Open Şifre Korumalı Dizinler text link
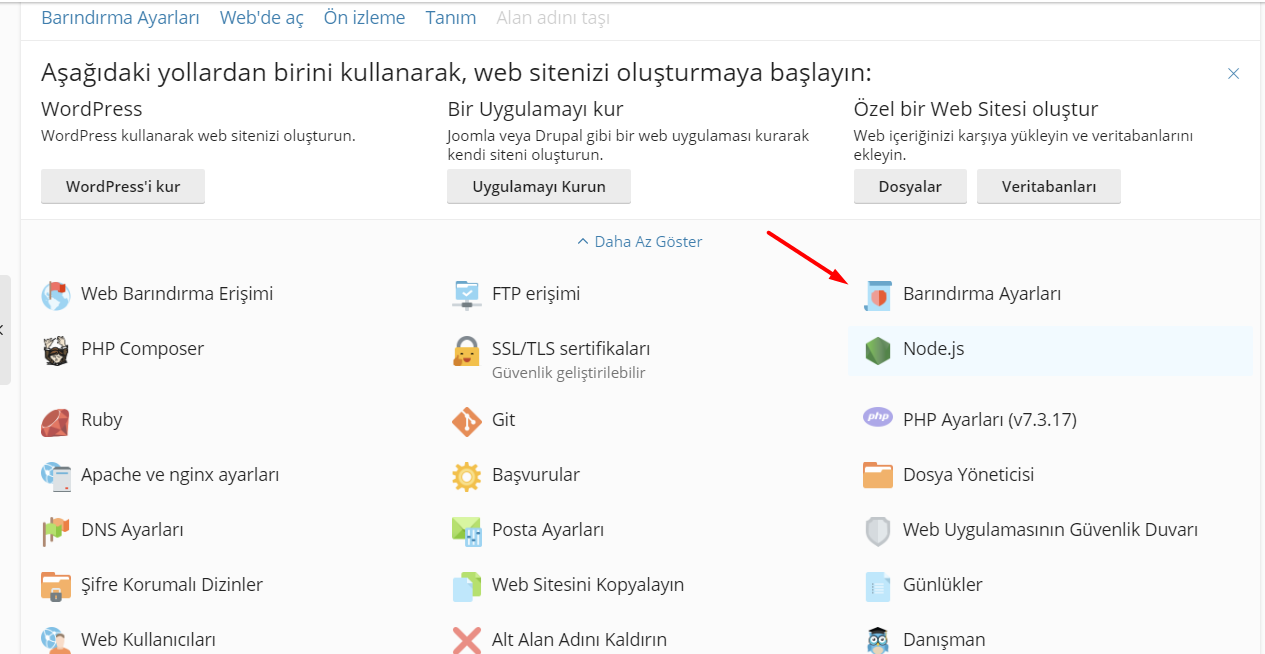This screenshot has height=654, width=1265. [x=172, y=585]
